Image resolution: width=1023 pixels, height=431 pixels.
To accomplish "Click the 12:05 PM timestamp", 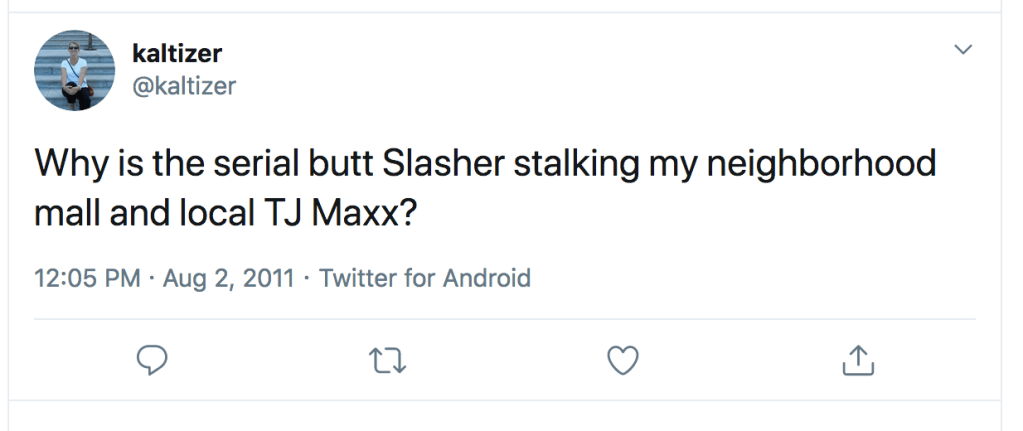I will (x=88, y=277).
